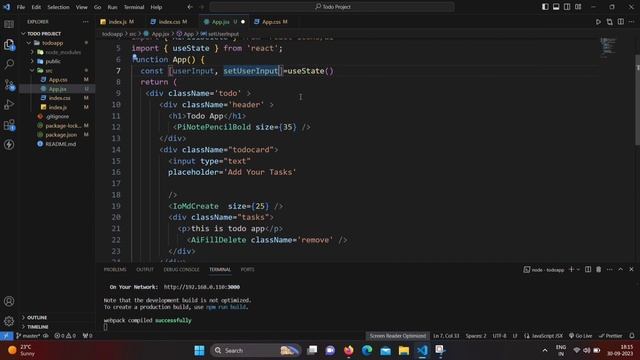The width and height of the screenshot is (640, 360).
Task: Open Visual Studio Code from the taskbar
Action: coord(422,350)
